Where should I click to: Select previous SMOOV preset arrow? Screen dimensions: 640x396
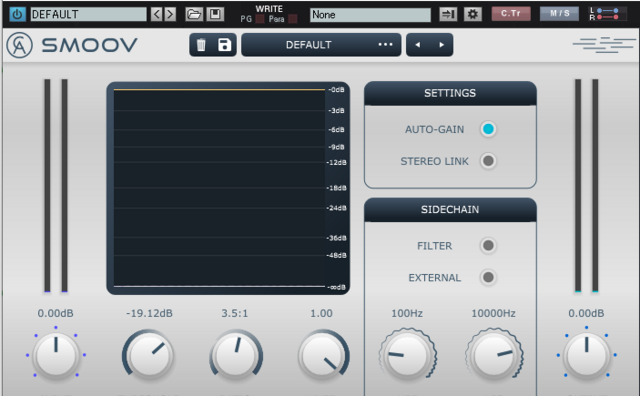[x=418, y=45]
